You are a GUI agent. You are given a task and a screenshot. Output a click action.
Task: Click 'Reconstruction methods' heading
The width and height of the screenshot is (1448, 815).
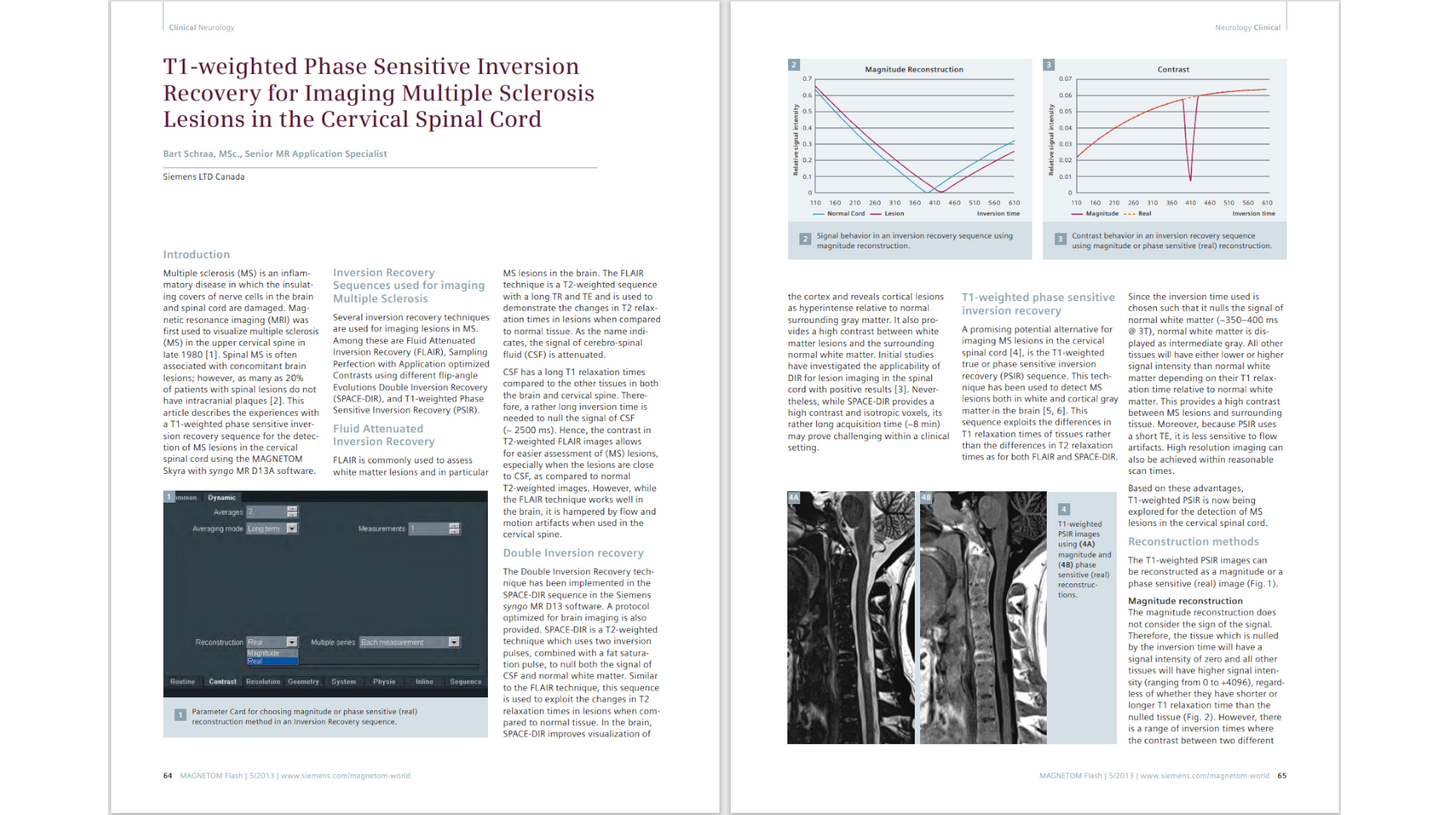(x=1194, y=541)
